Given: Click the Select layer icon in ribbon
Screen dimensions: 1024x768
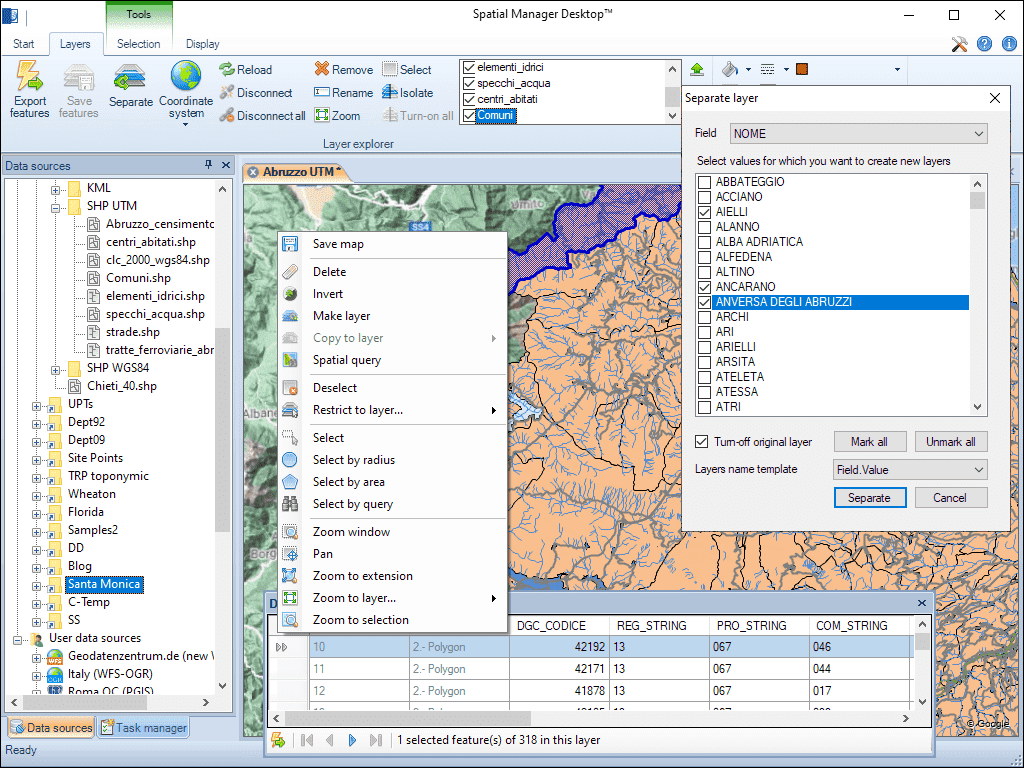Looking at the screenshot, I should point(390,69).
